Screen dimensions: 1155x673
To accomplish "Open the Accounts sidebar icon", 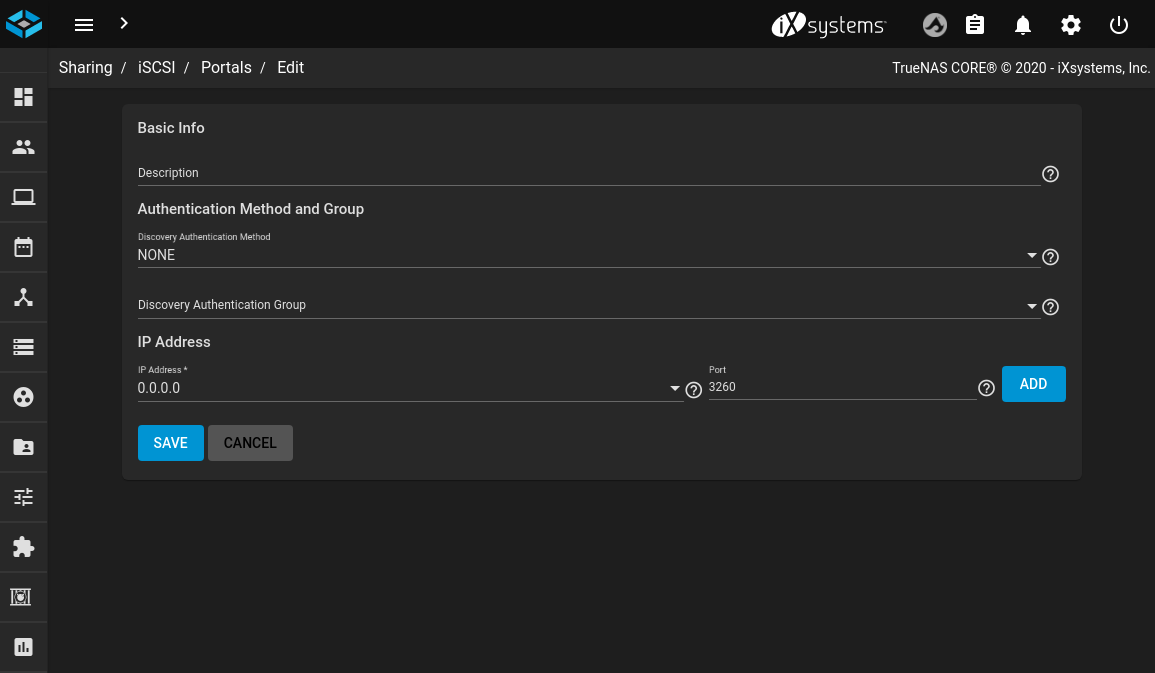I will (x=23, y=147).
